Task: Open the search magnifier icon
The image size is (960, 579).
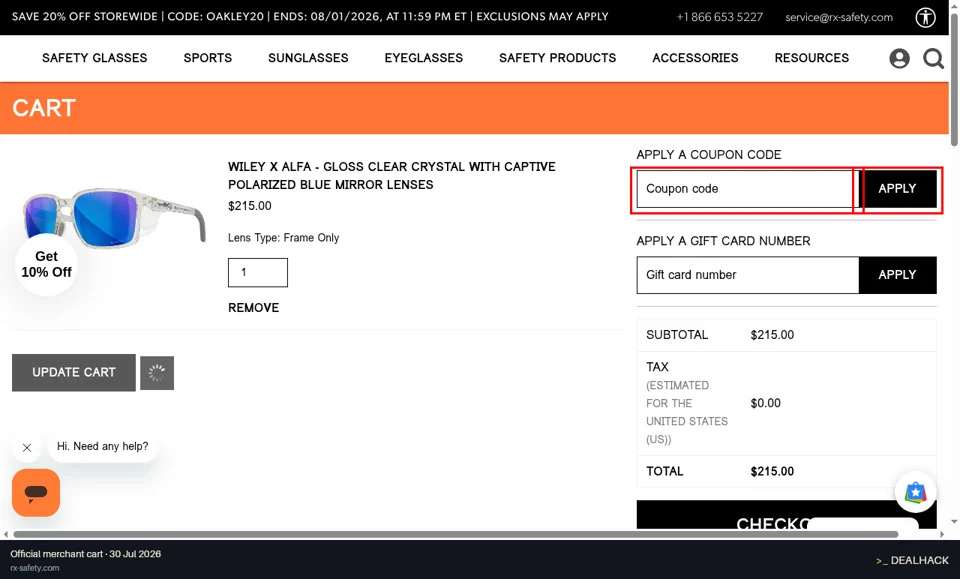Action: pos(933,58)
